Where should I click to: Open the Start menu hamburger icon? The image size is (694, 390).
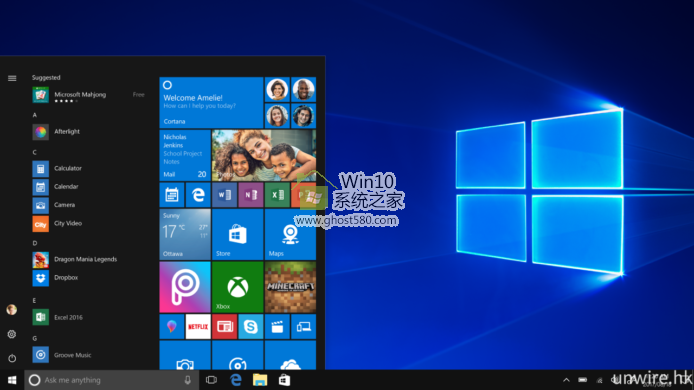(x=12, y=78)
